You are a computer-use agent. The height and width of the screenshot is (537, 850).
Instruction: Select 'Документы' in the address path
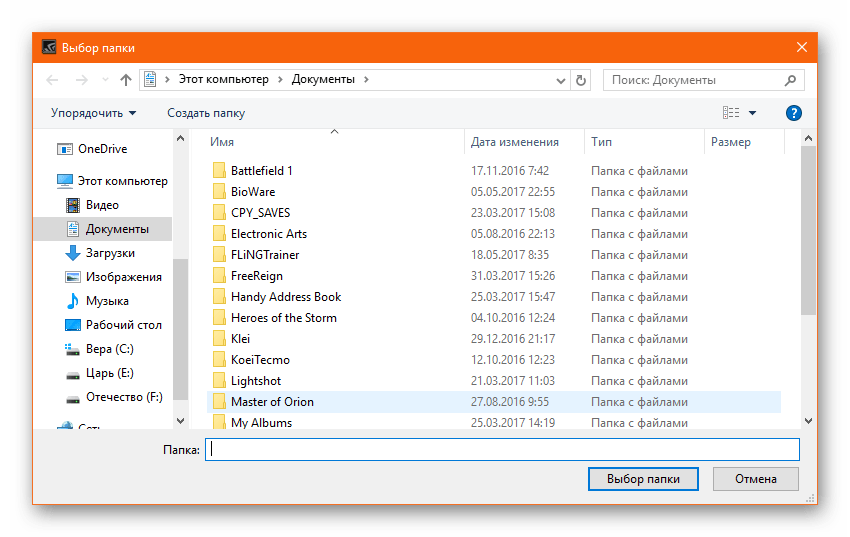pos(323,79)
